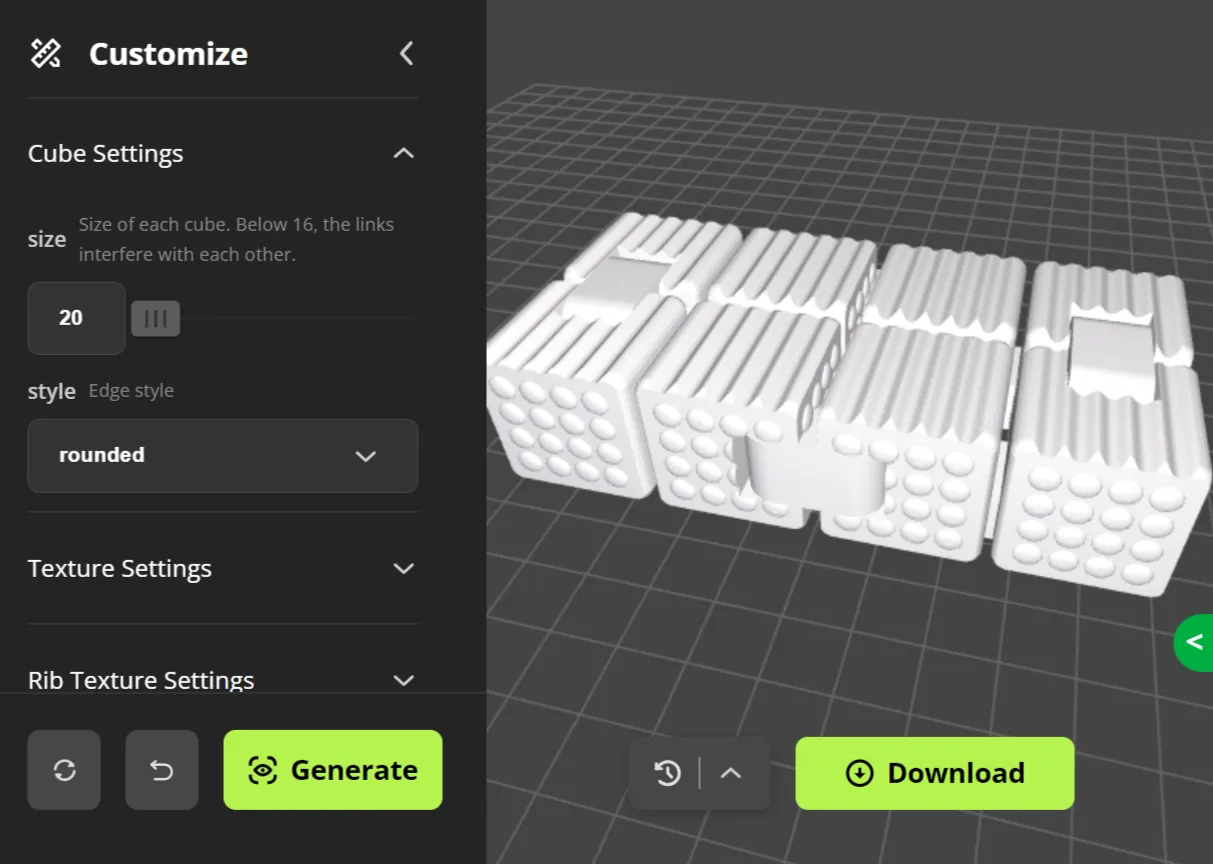Click the undo arrow icon
This screenshot has width=1213, height=864.
click(161, 770)
